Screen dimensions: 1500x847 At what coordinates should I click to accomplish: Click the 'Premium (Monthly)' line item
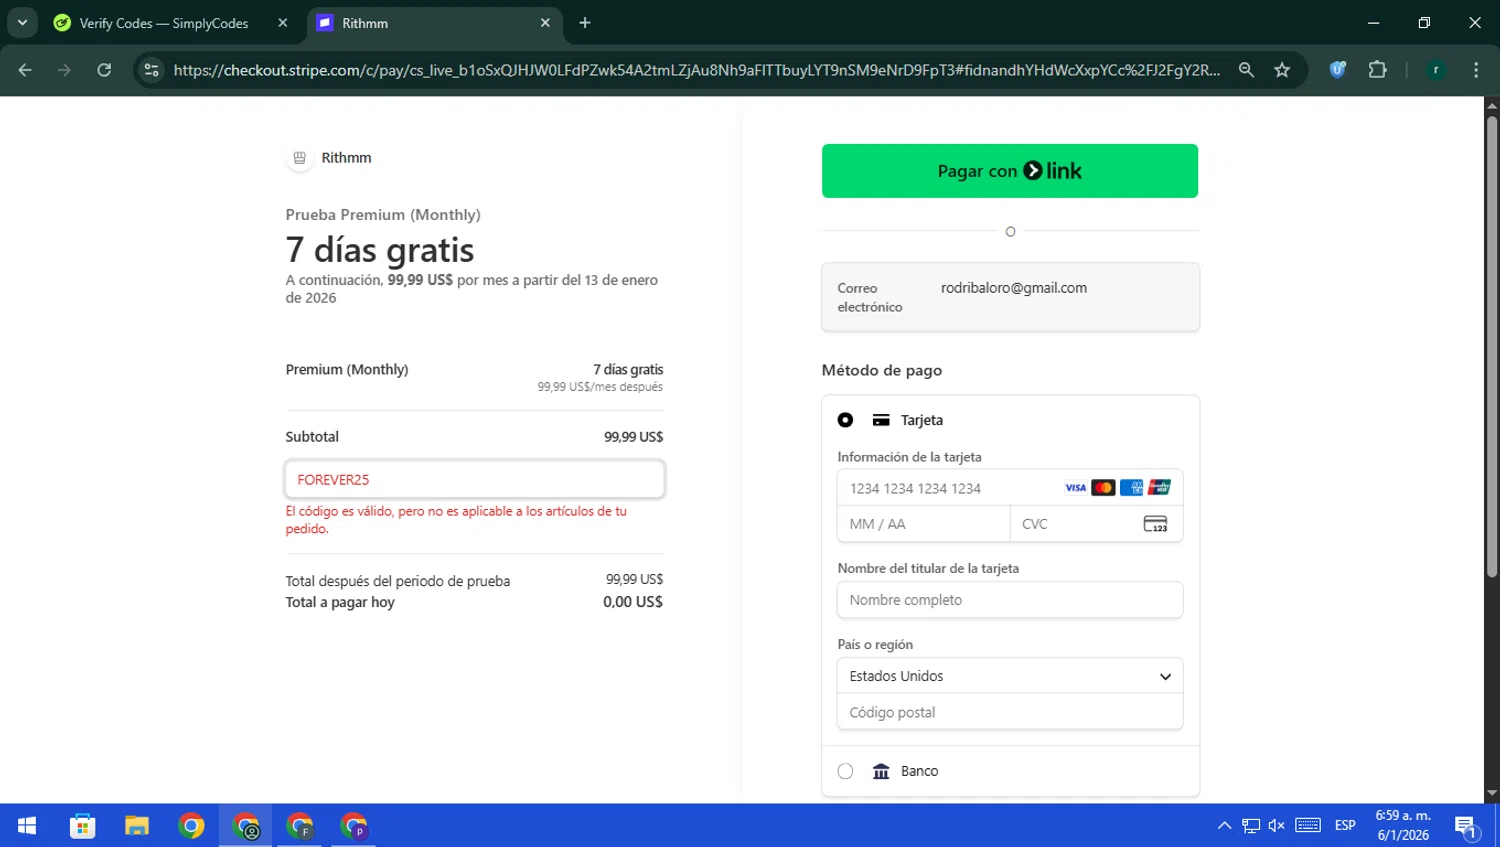(347, 369)
